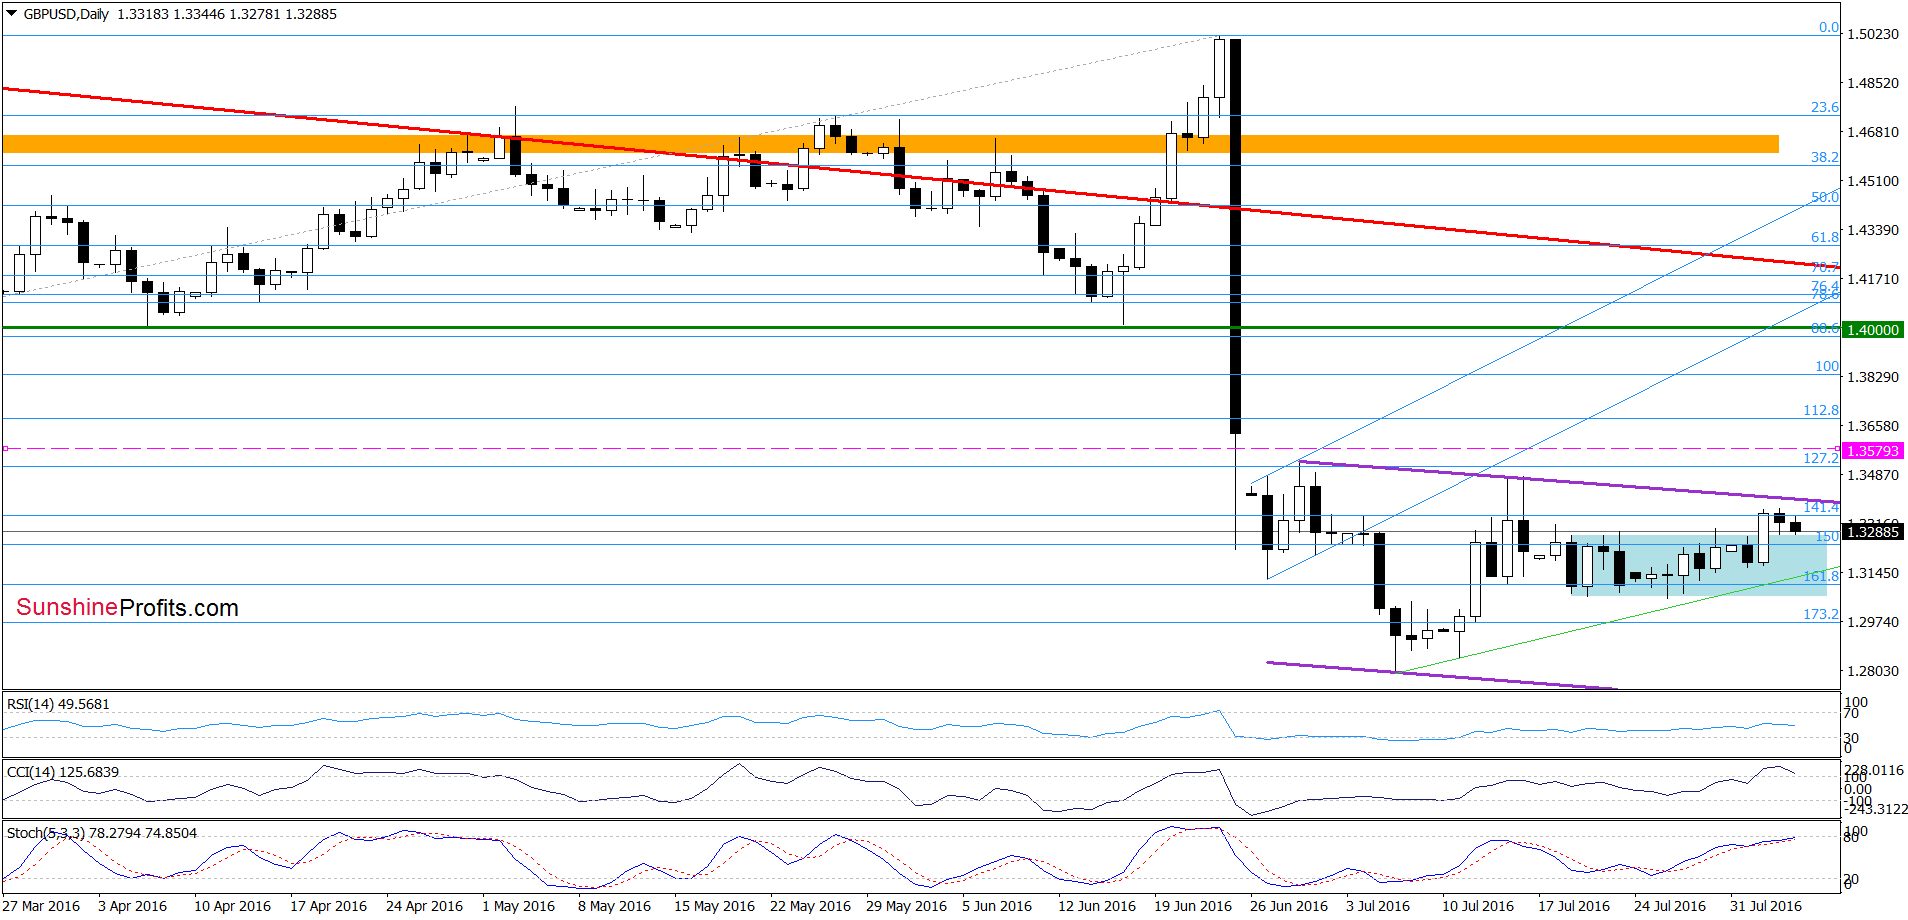Click the 10 Apr 2016 date label
Screen dimensions: 1908x920
coord(232,906)
